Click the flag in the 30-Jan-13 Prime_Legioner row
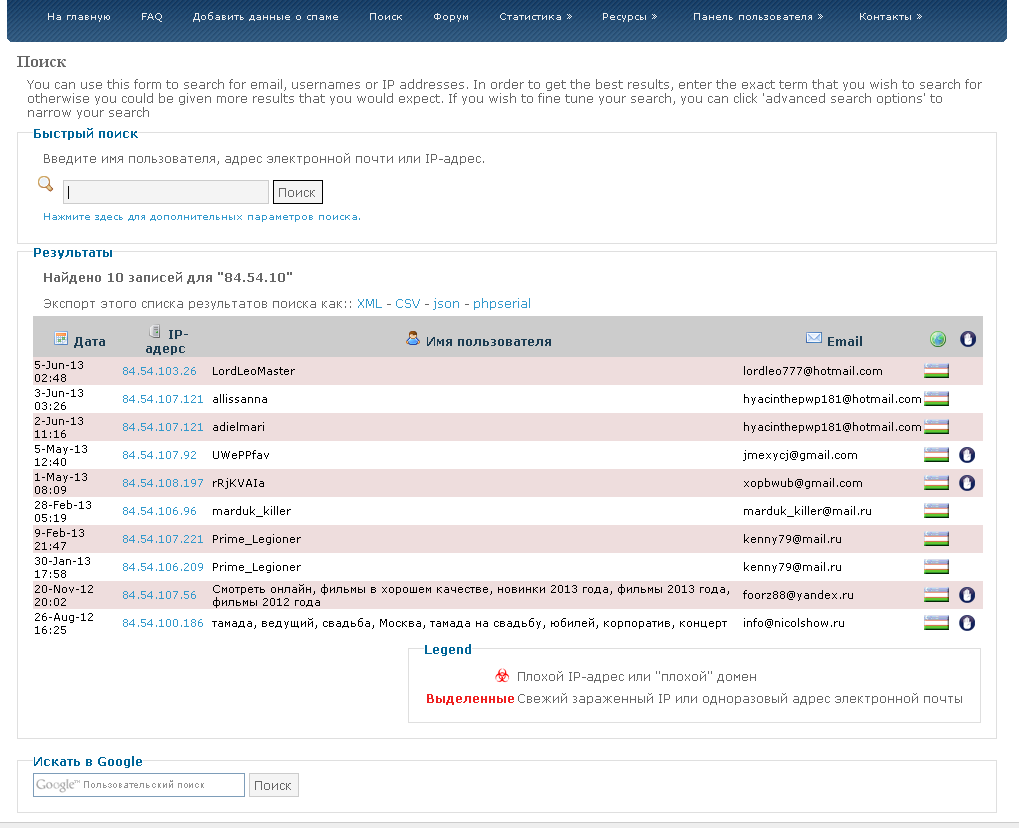This screenshot has height=828, width=1019. pyautogui.click(x=936, y=567)
